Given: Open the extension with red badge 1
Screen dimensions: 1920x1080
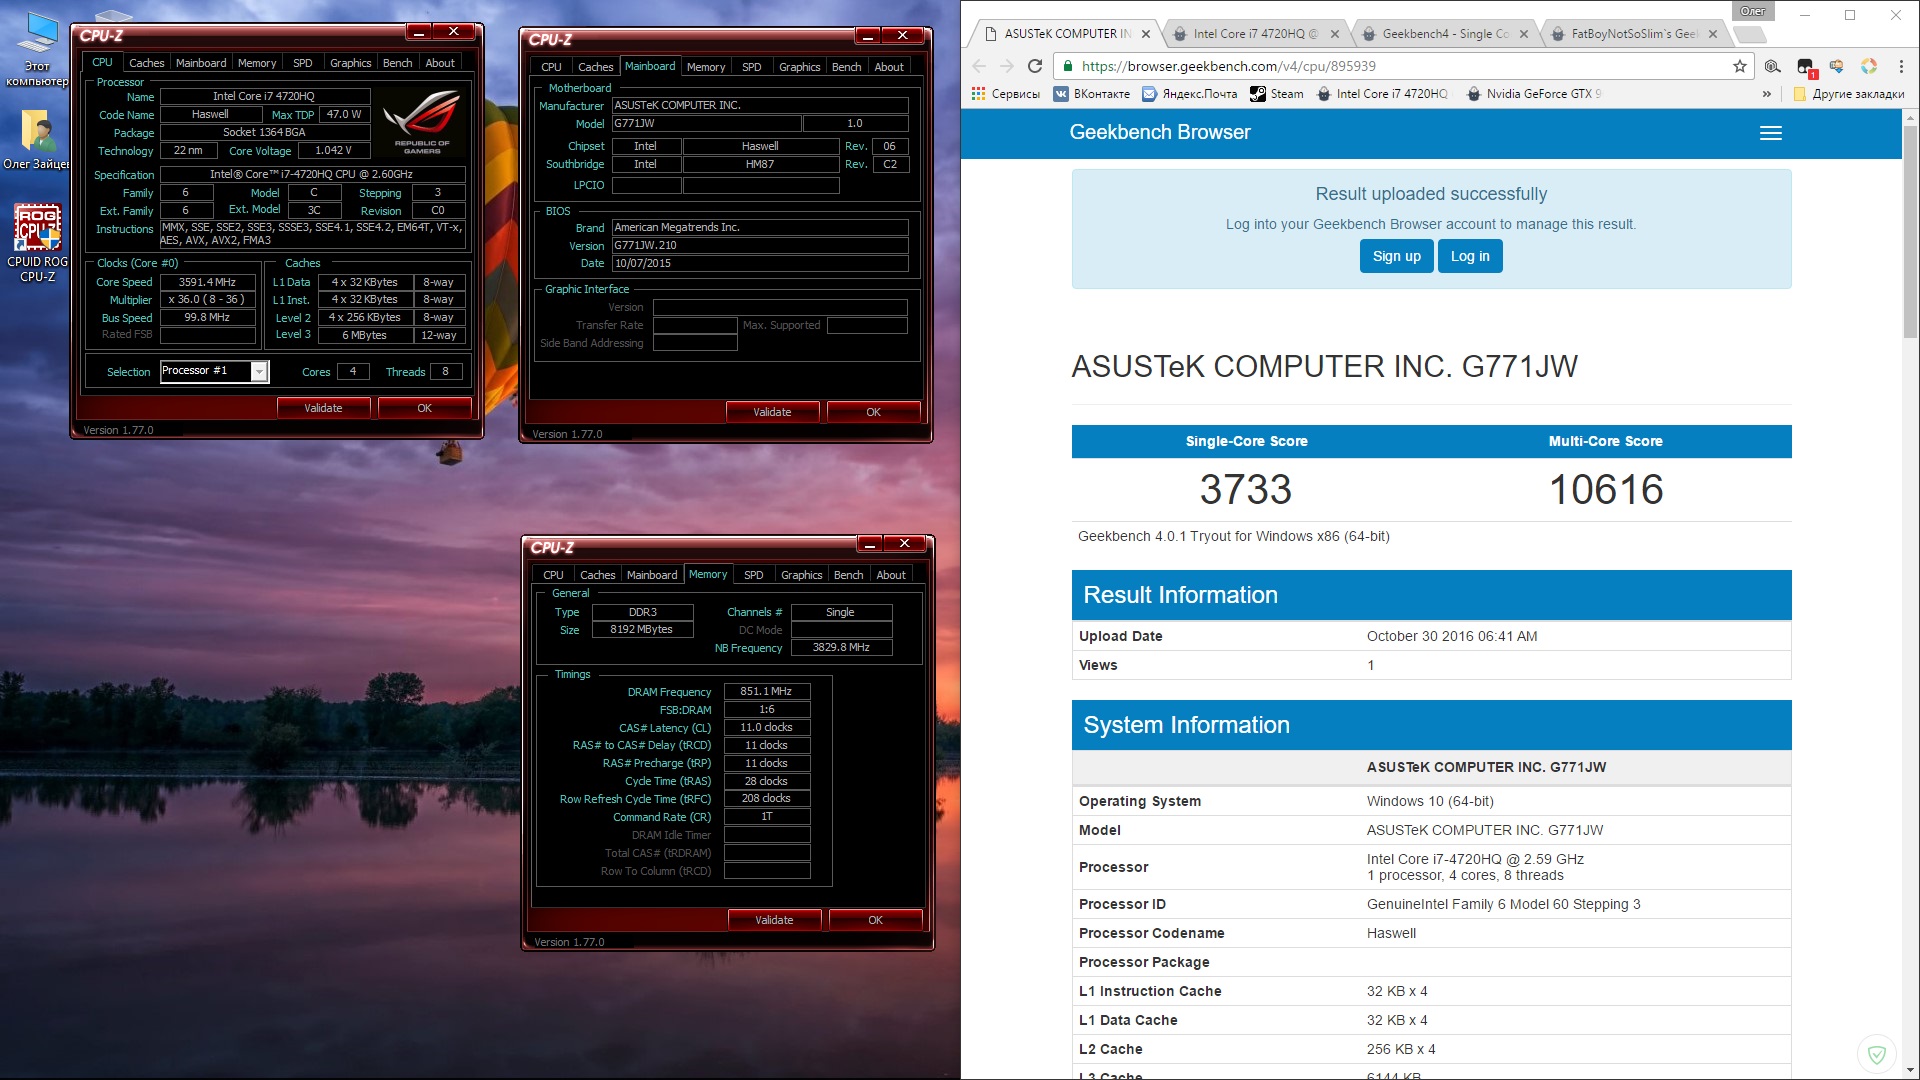Looking at the screenshot, I should coord(1806,67).
